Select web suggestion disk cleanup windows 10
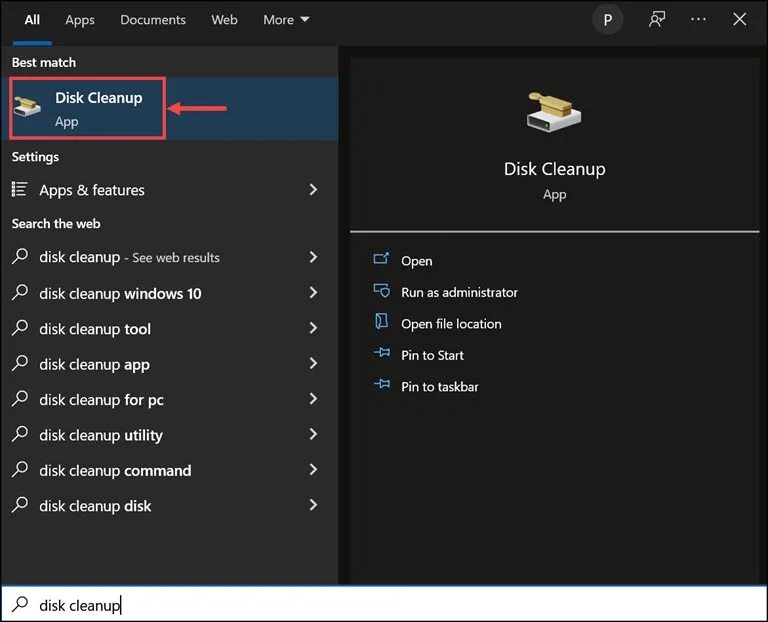The height and width of the screenshot is (622, 768). click(x=169, y=293)
